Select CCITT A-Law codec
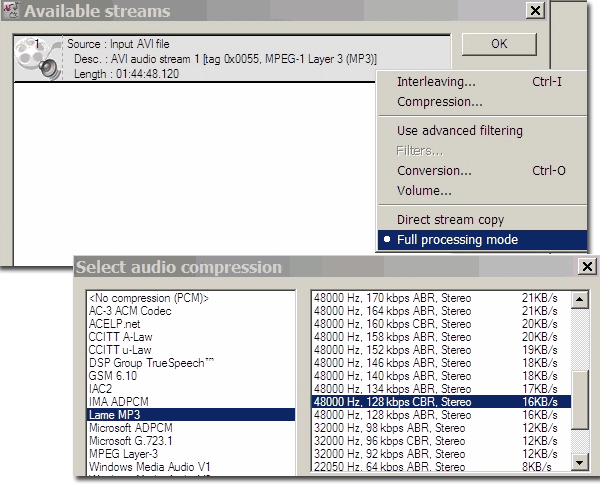This screenshot has width=600, height=484. point(191,337)
